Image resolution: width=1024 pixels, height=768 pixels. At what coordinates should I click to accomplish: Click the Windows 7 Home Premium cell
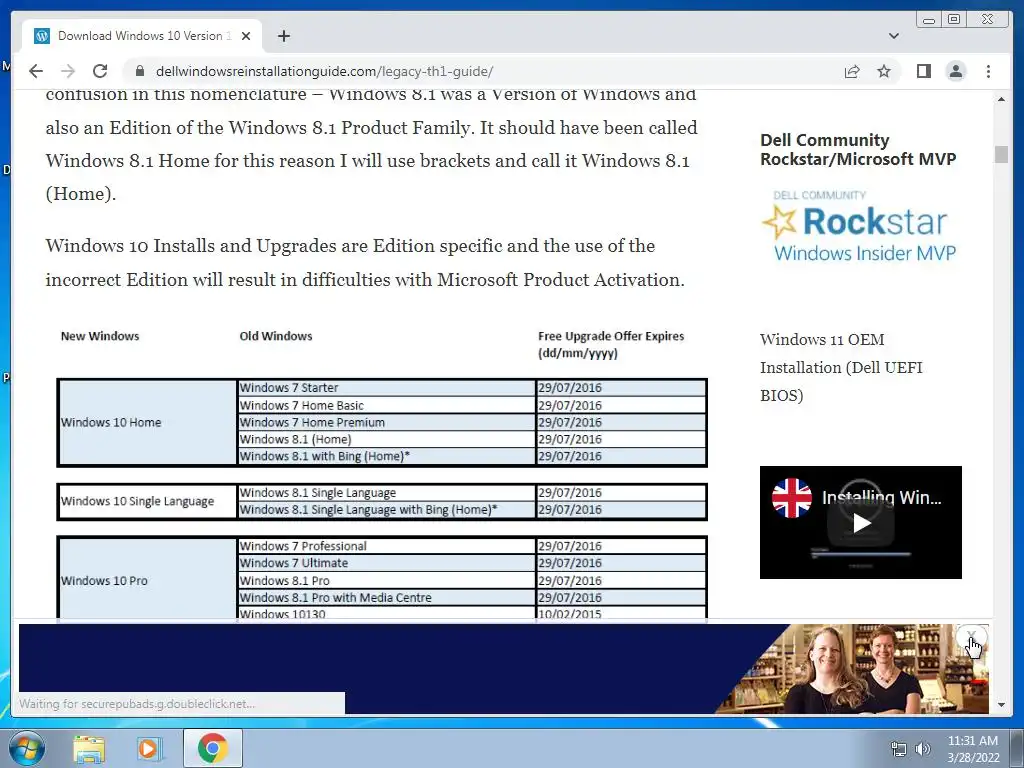[x=387, y=422]
